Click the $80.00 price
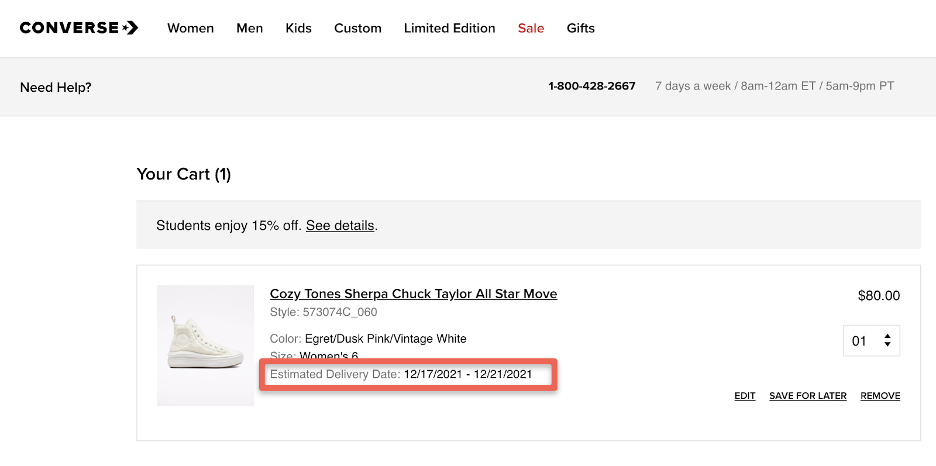936x466 pixels. tap(879, 295)
